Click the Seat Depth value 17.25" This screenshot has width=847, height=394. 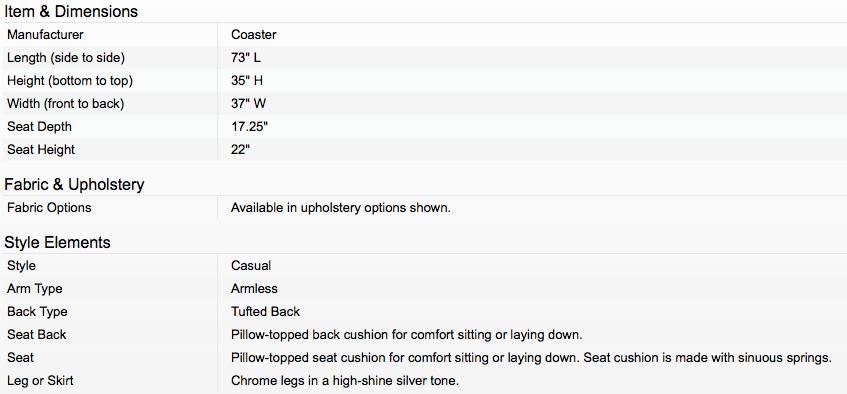coord(250,127)
